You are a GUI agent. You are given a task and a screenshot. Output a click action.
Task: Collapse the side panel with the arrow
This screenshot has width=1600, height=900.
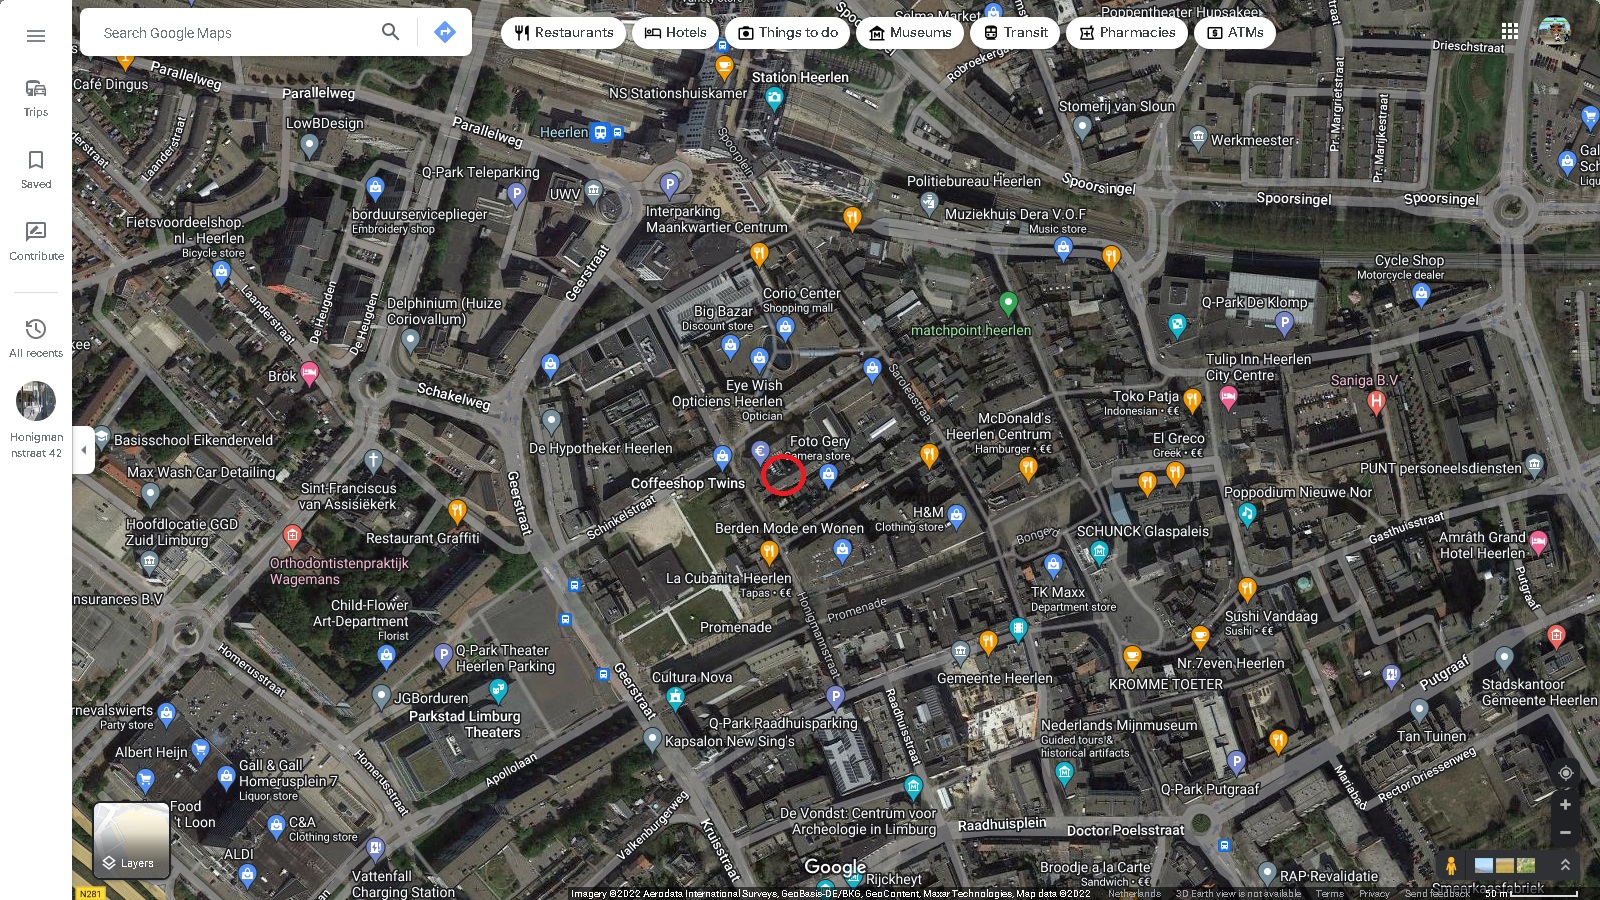pyautogui.click(x=84, y=450)
